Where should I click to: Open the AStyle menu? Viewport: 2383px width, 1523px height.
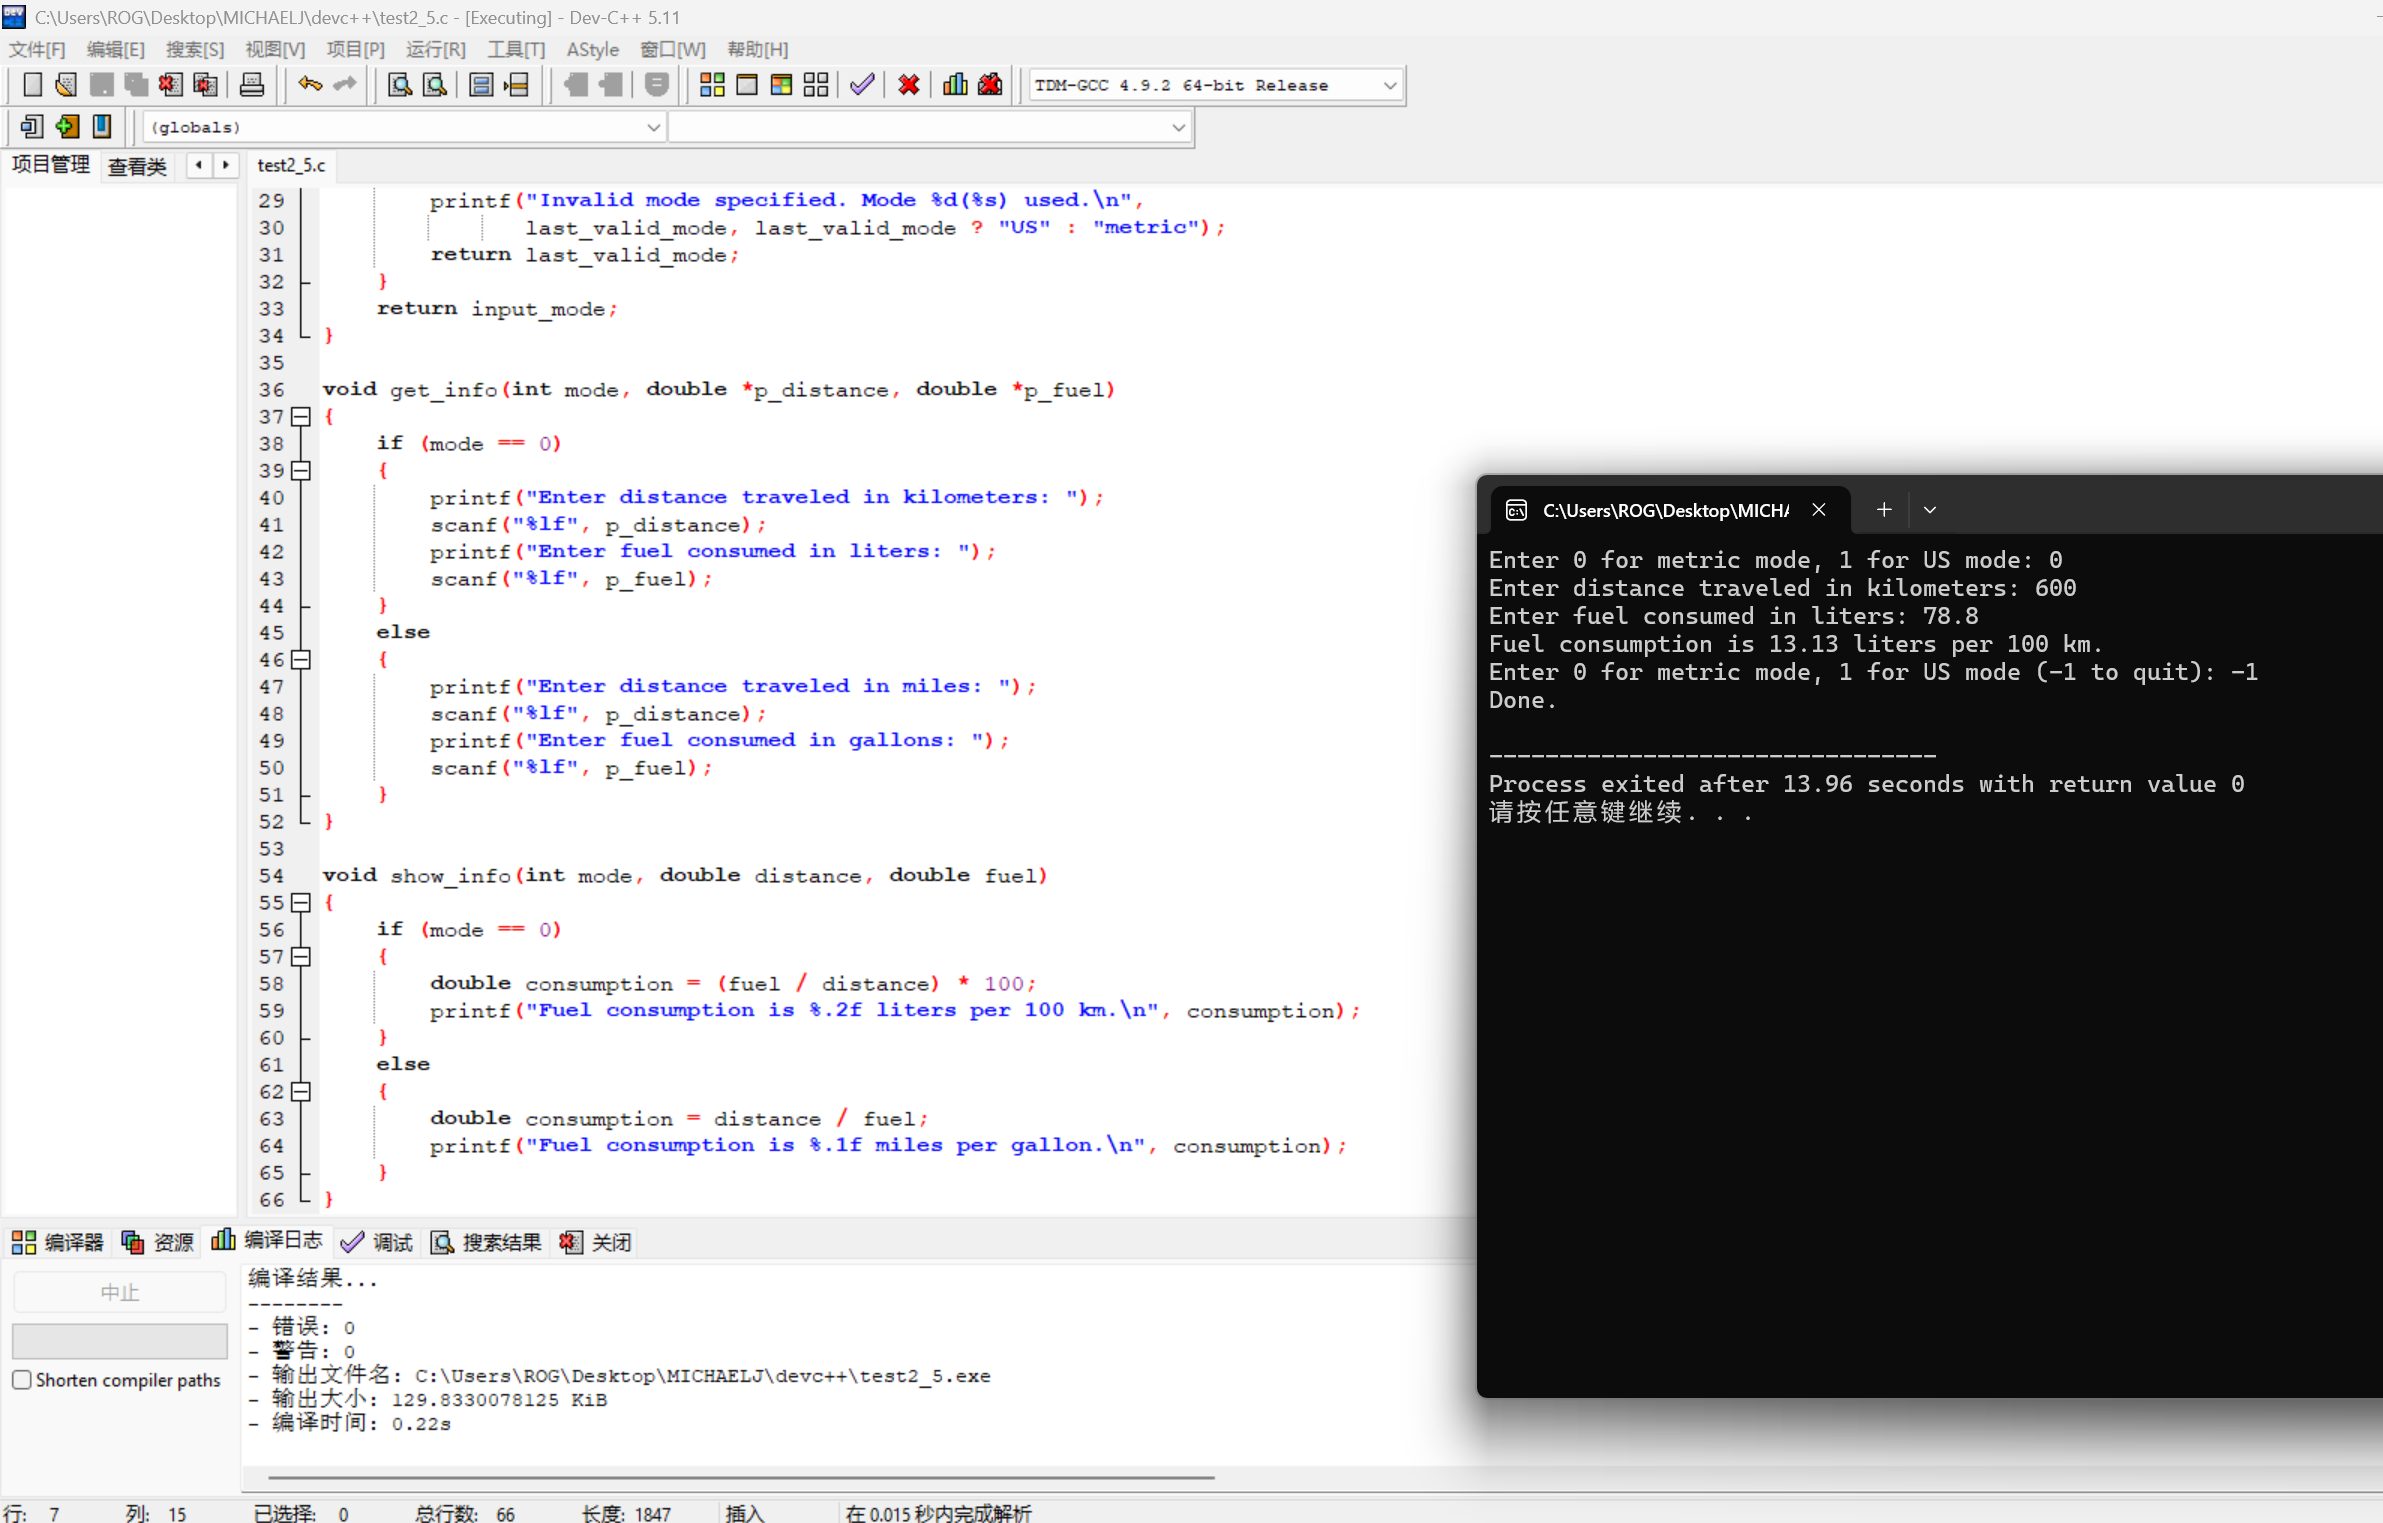[x=592, y=50]
